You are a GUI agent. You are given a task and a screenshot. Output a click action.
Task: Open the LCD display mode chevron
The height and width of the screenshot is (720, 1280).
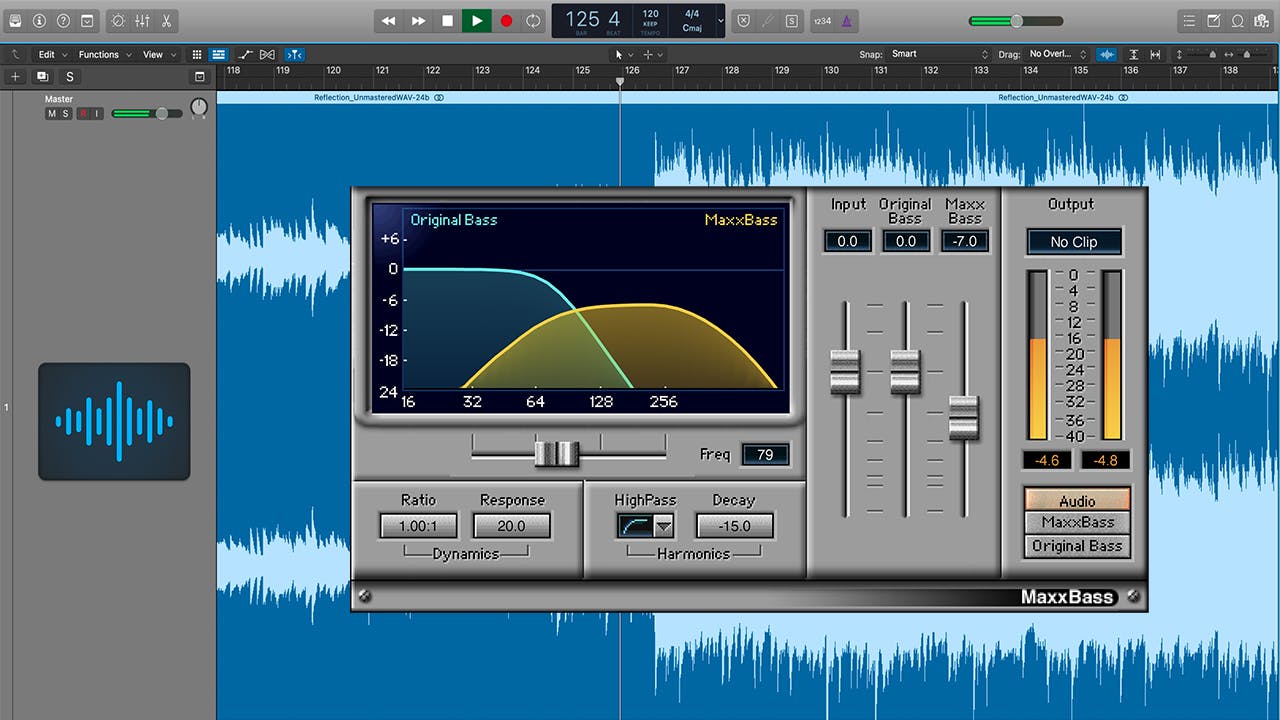click(x=720, y=20)
